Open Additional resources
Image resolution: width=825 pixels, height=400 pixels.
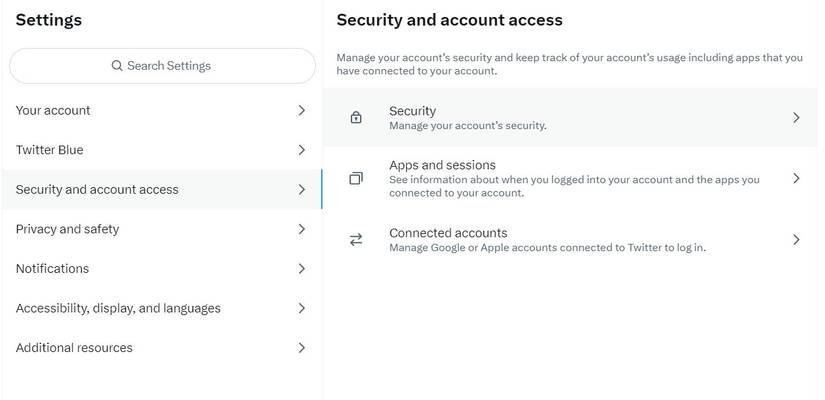click(x=162, y=347)
